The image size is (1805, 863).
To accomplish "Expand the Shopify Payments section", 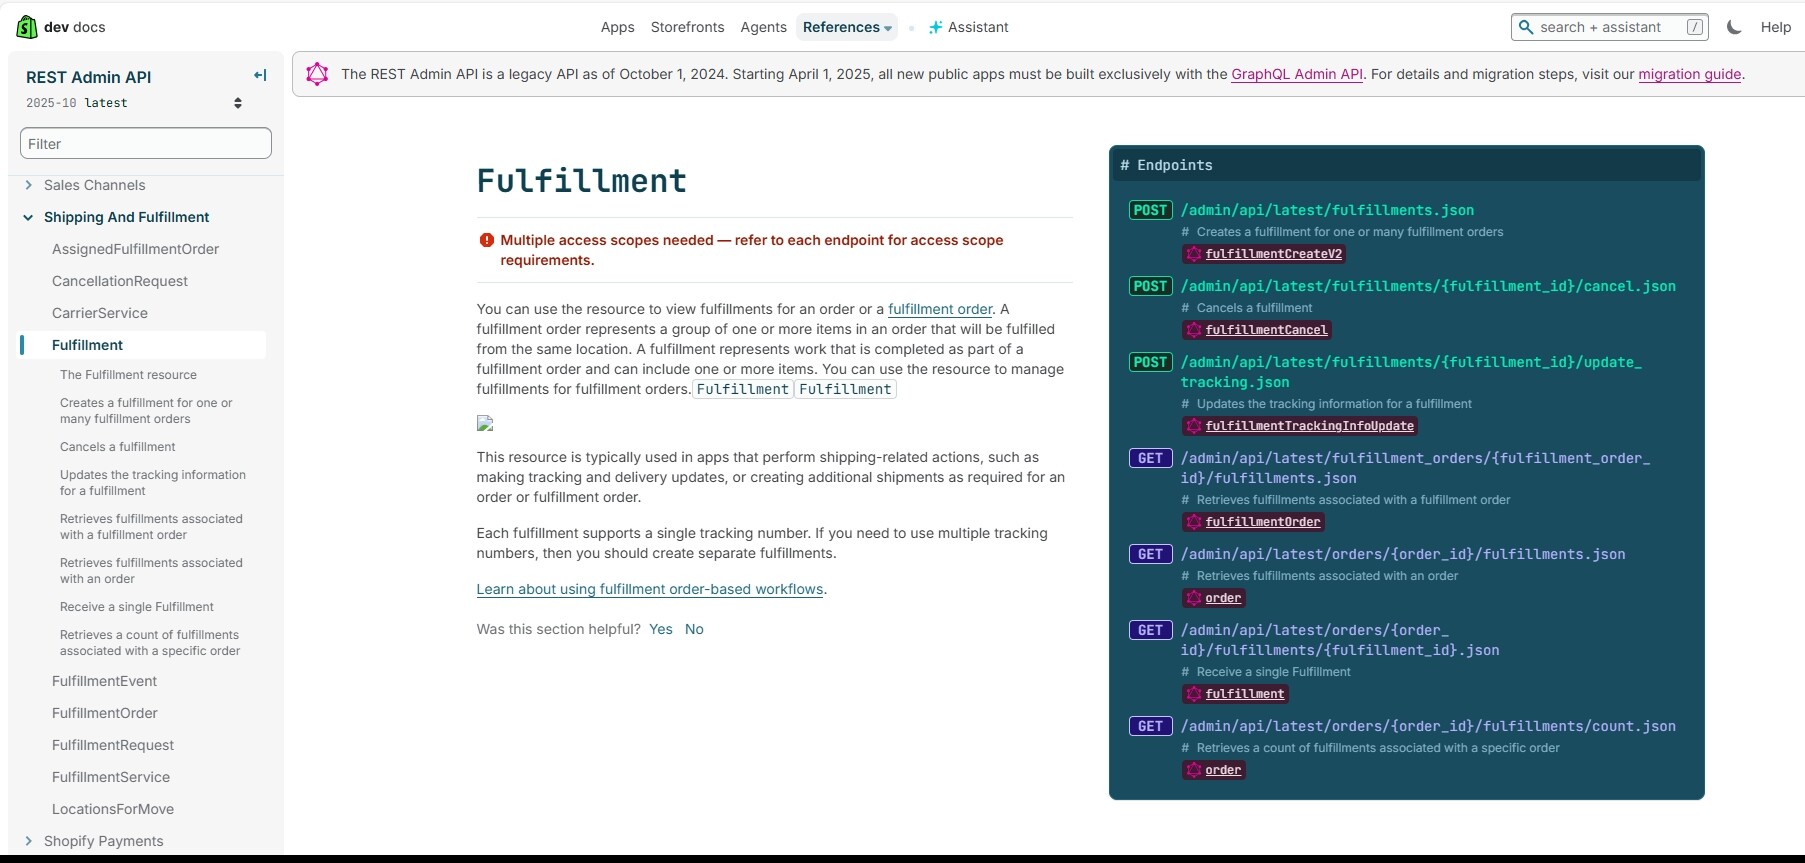I will click(x=28, y=841).
